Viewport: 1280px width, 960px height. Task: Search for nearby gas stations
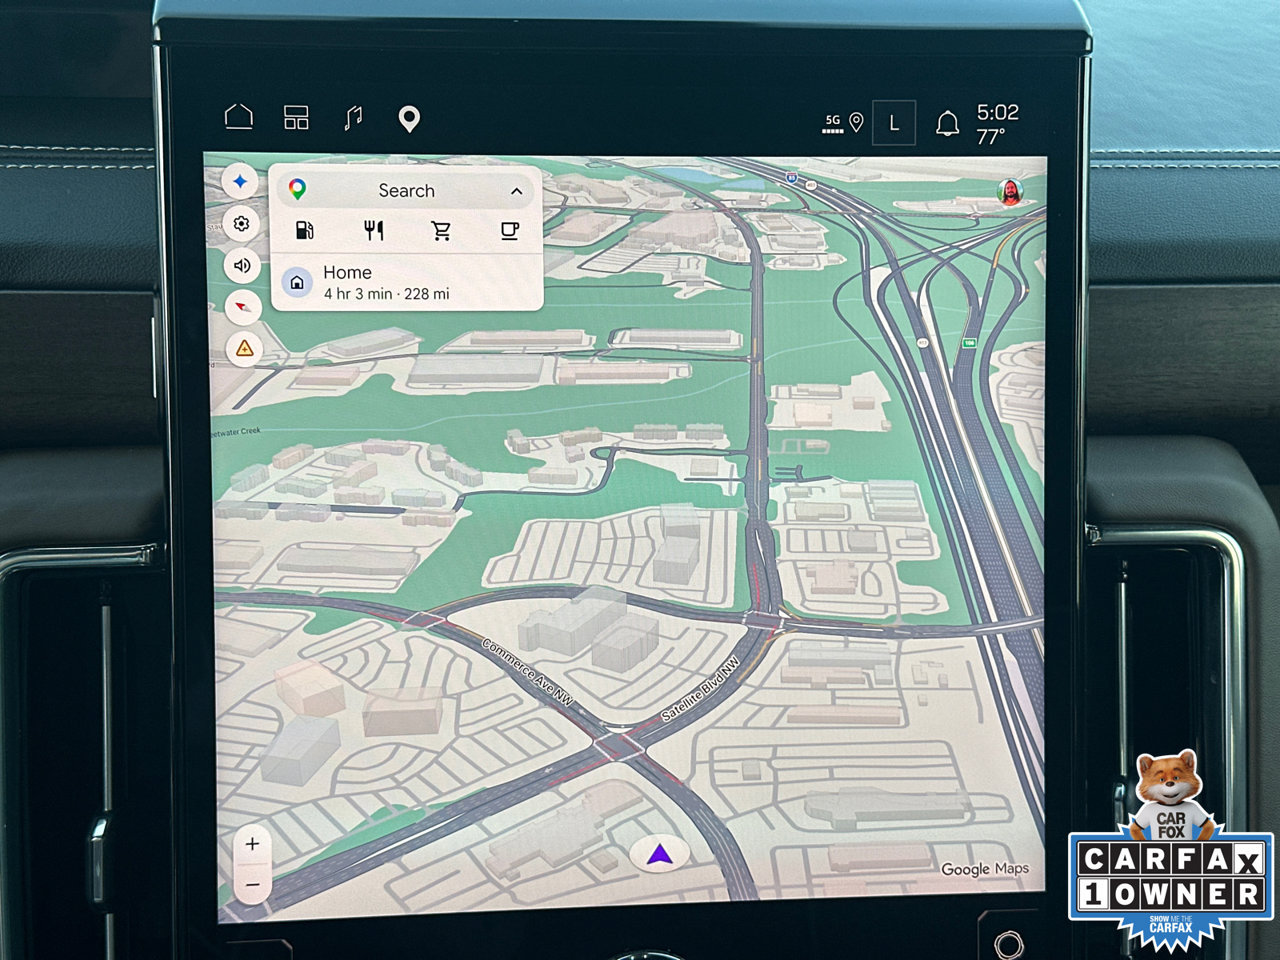pyautogui.click(x=305, y=231)
